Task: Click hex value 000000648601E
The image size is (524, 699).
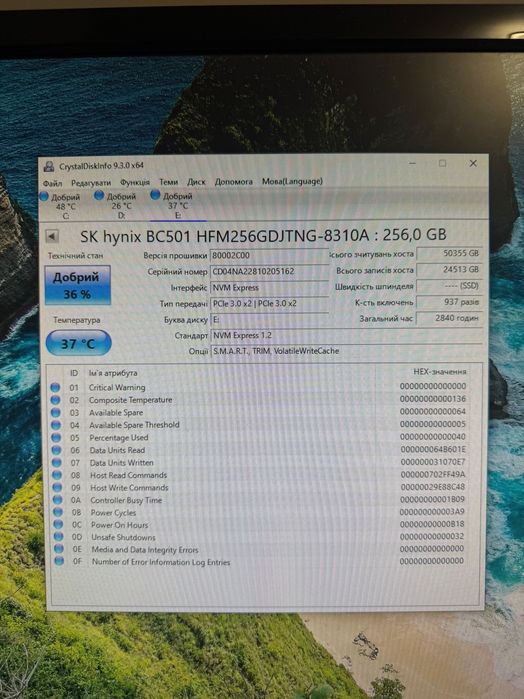Action: [x=433, y=449]
